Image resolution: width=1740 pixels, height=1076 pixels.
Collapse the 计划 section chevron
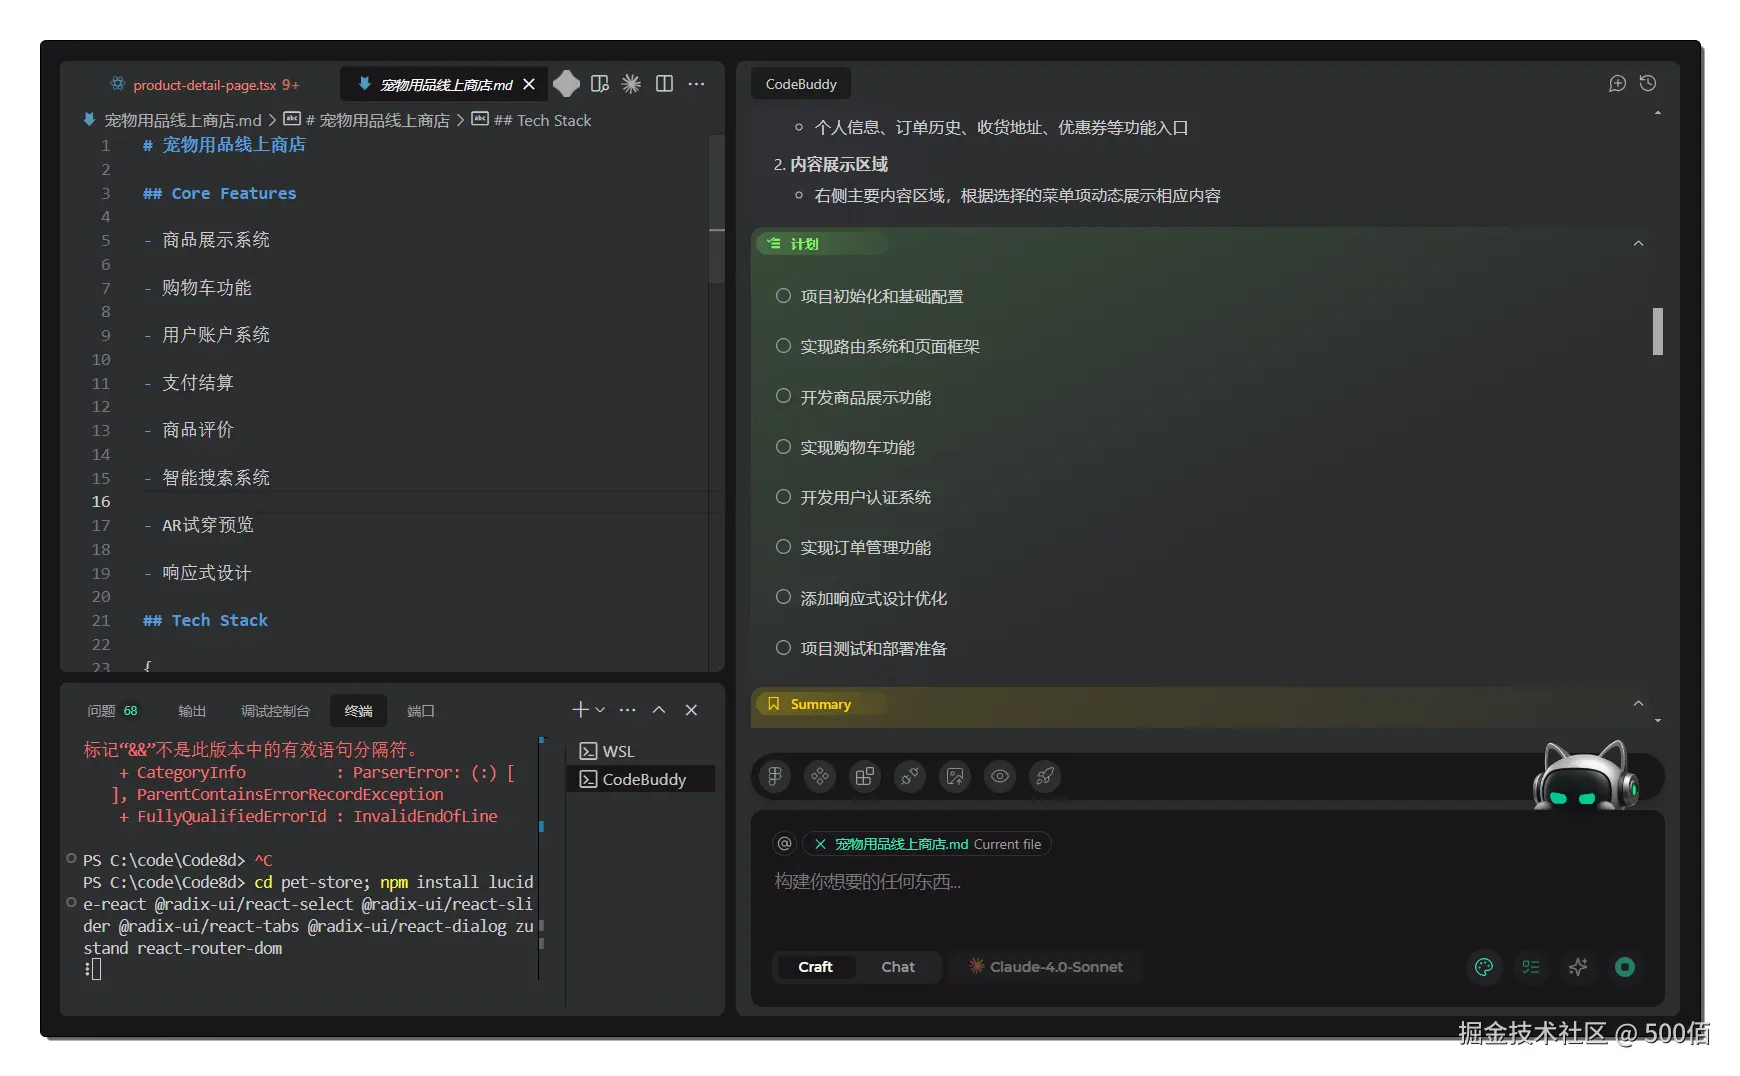[x=1638, y=244]
